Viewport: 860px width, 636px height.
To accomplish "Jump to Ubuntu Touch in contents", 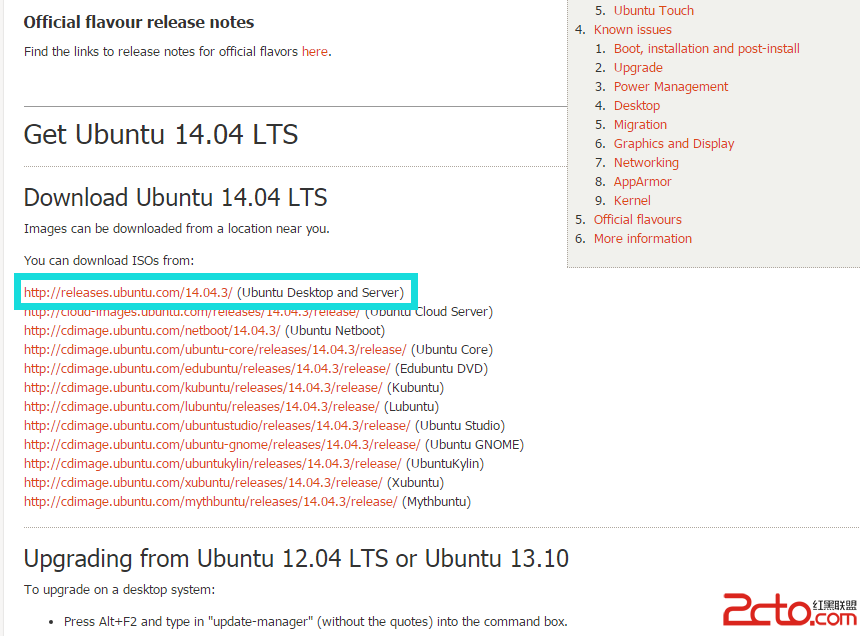I will [x=654, y=10].
